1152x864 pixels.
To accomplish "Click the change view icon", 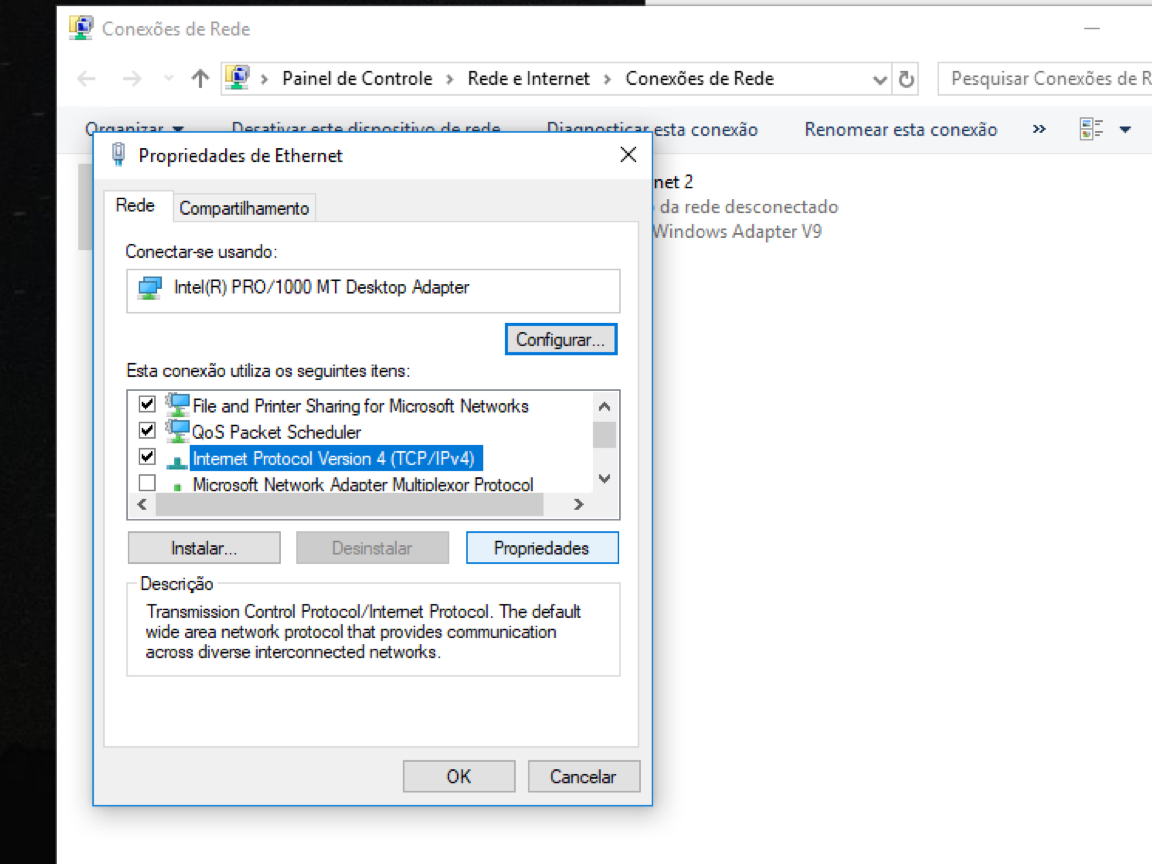I will (1092, 129).
